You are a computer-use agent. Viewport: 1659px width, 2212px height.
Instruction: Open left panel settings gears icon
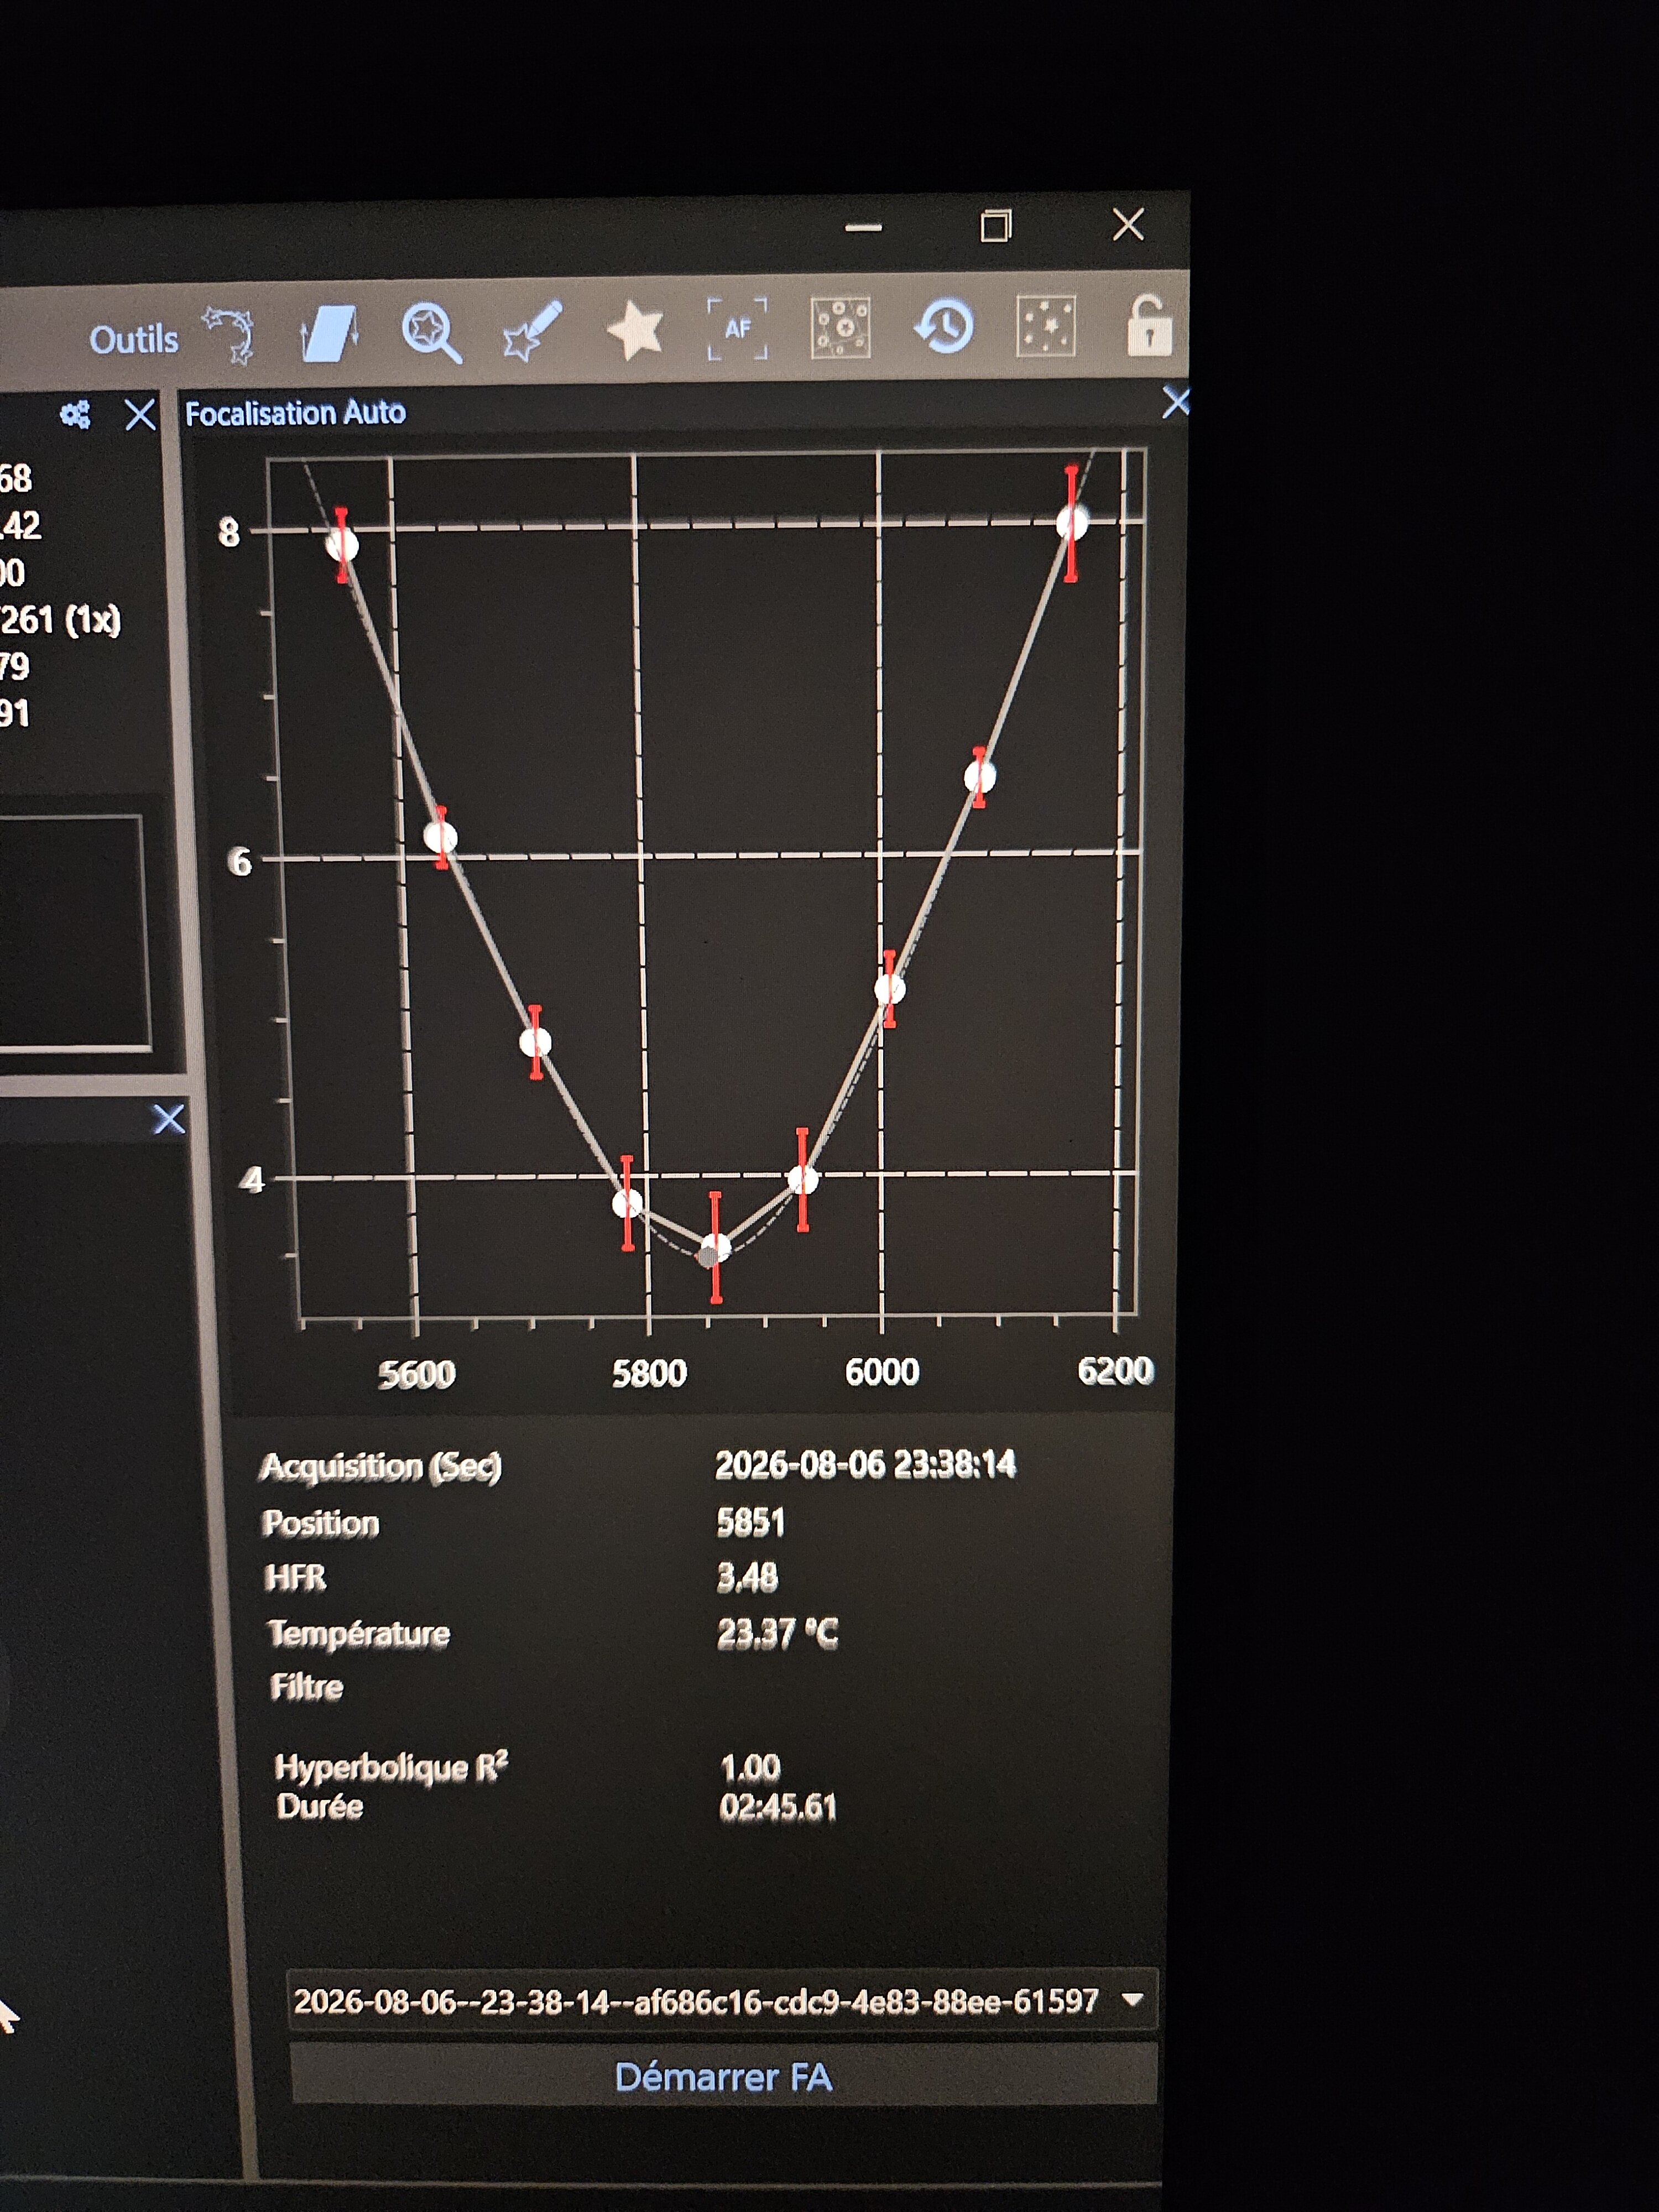tap(75, 414)
